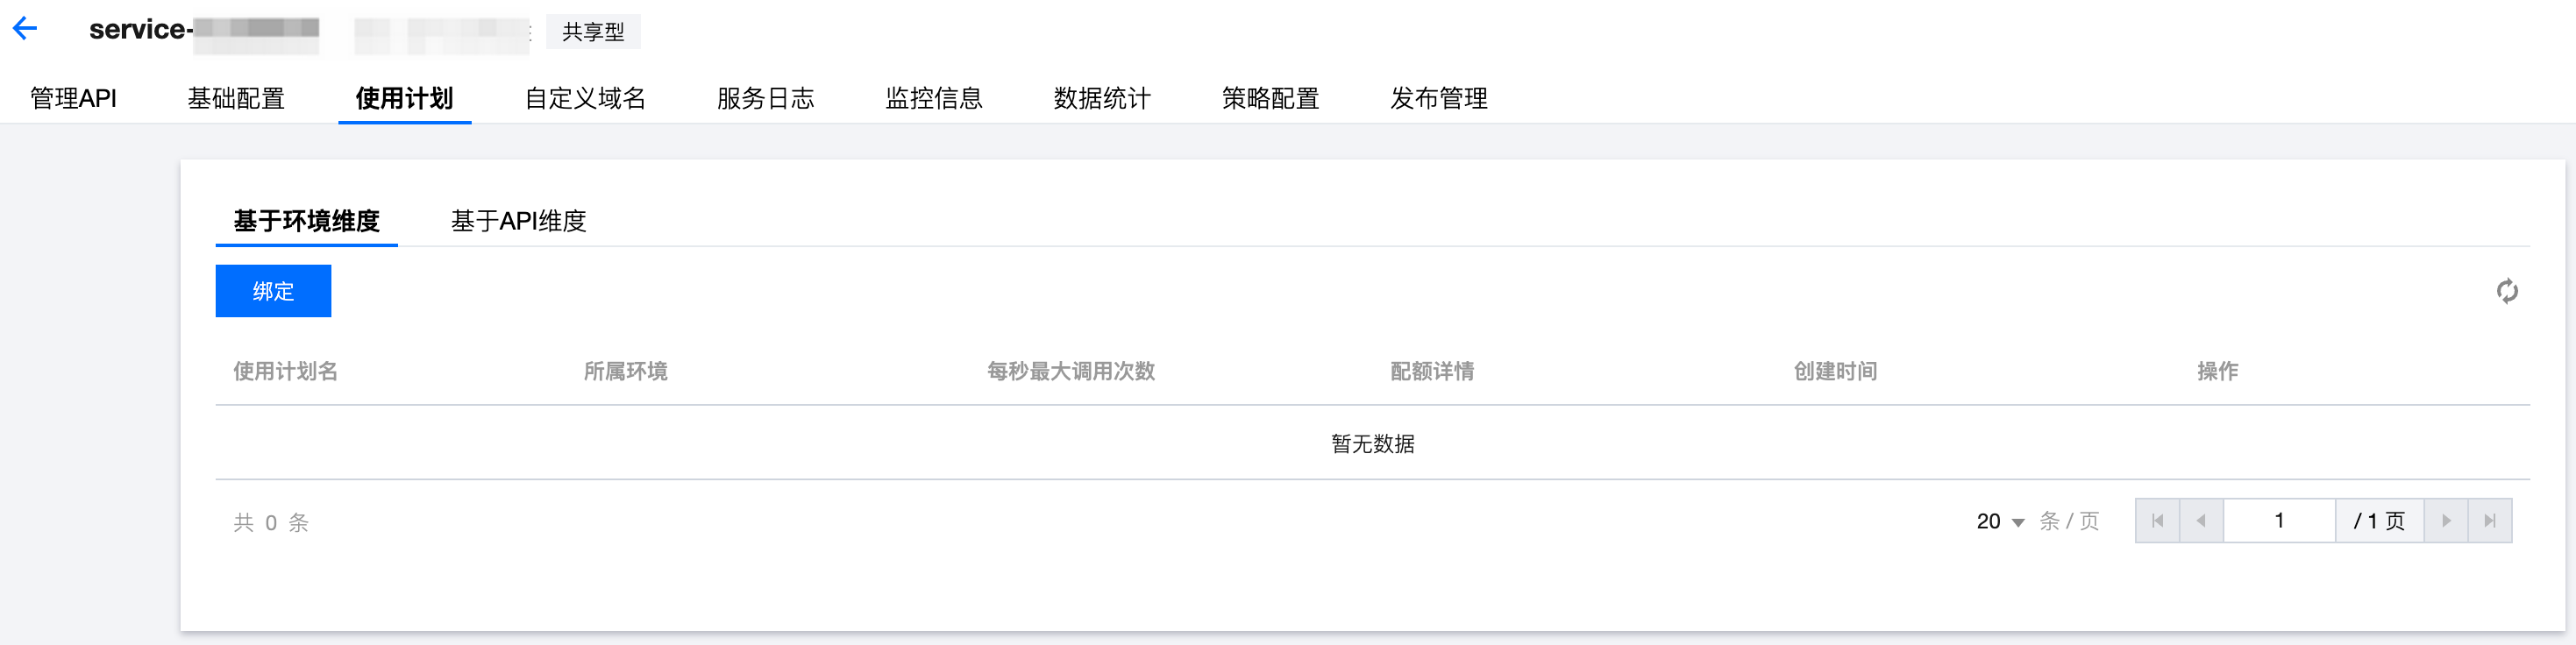The height and width of the screenshot is (645, 2576).
Task: Go to next page arrow
Action: click(x=2446, y=521)
